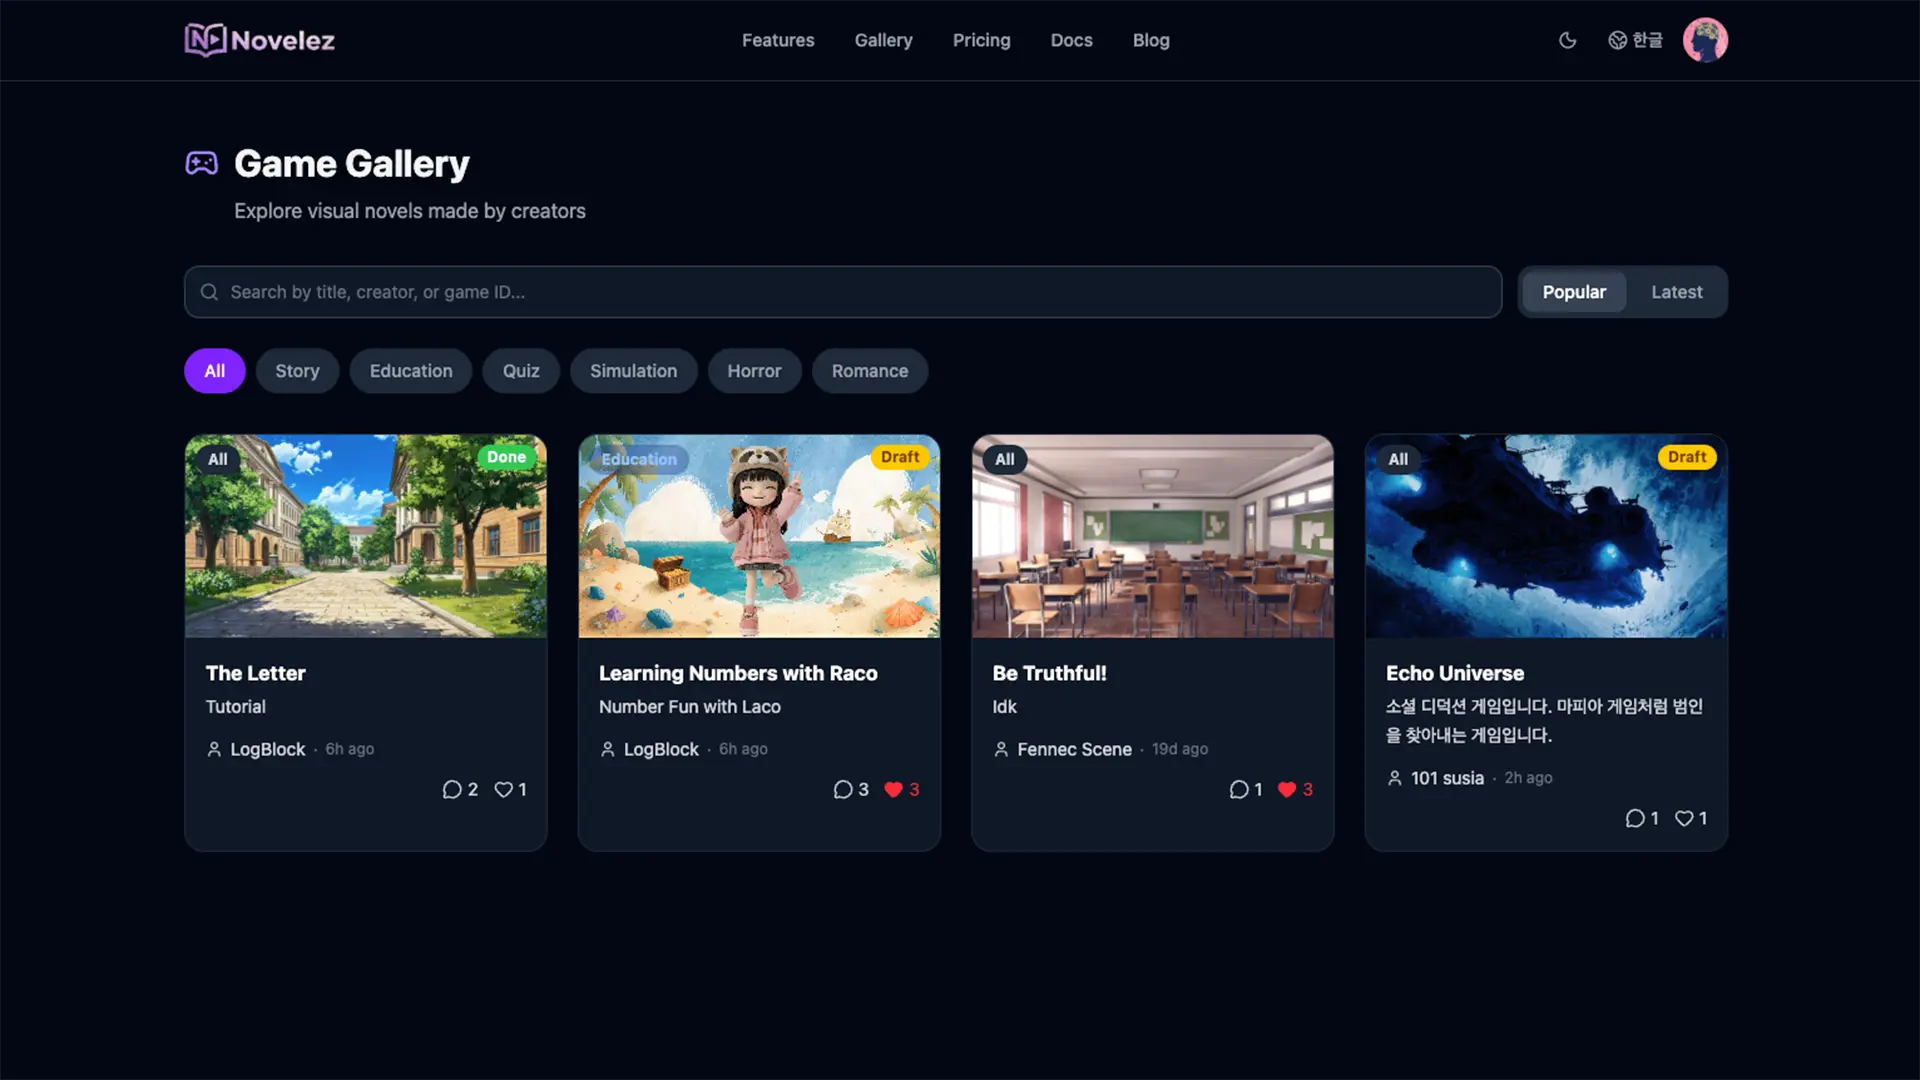Click the Novelez logo

[260, 40]
